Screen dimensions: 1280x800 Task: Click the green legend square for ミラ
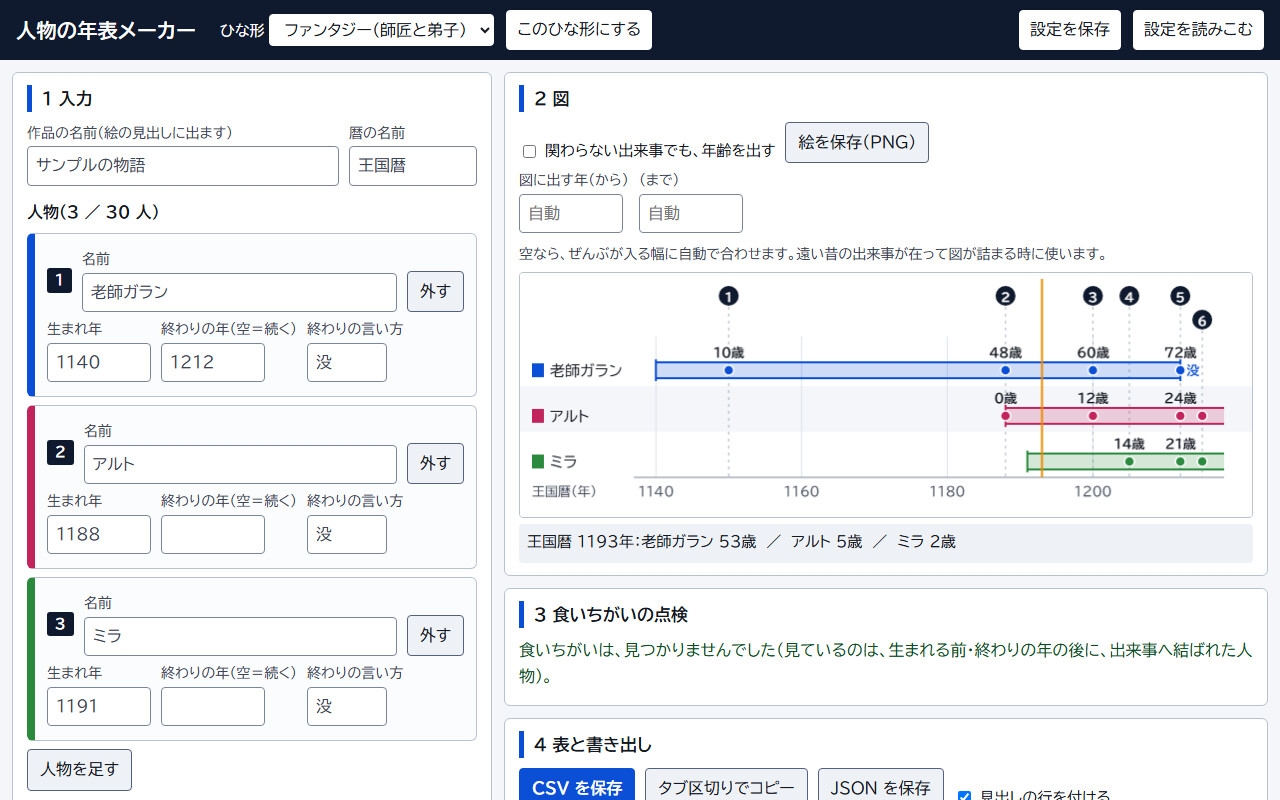click(538, 462)
